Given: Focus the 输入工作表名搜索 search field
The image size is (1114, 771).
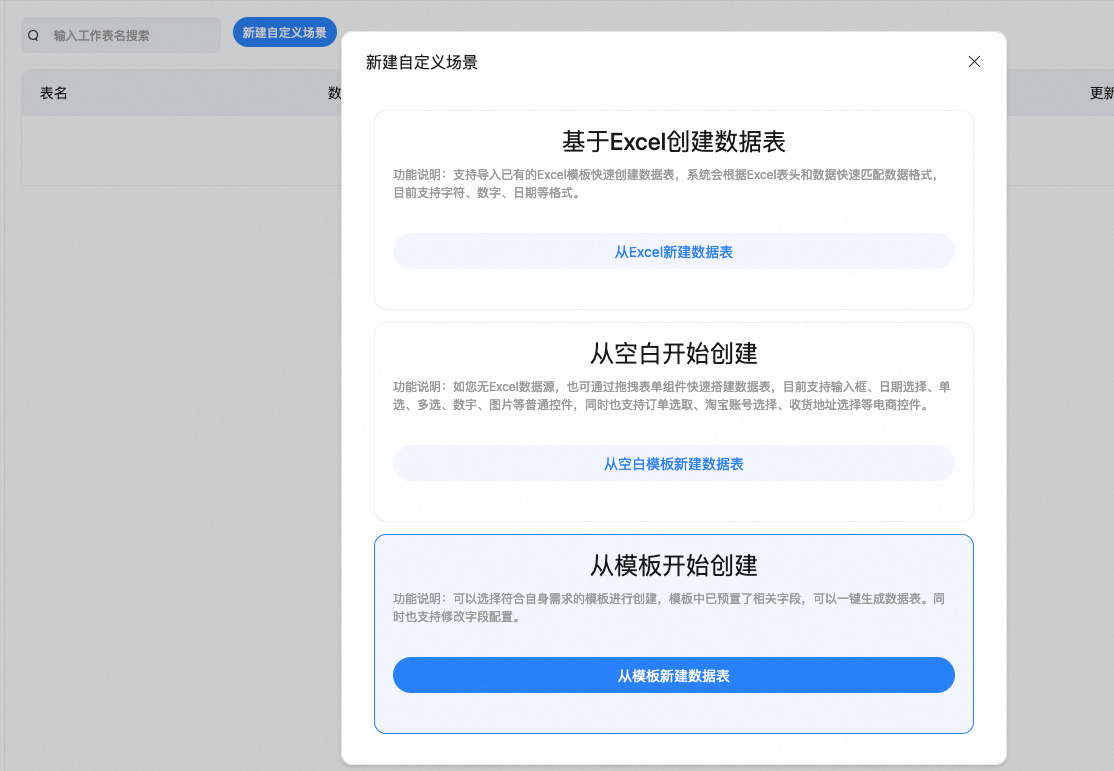Looking at the screenshot, I should pyautogui.click(x=130, y=35).
